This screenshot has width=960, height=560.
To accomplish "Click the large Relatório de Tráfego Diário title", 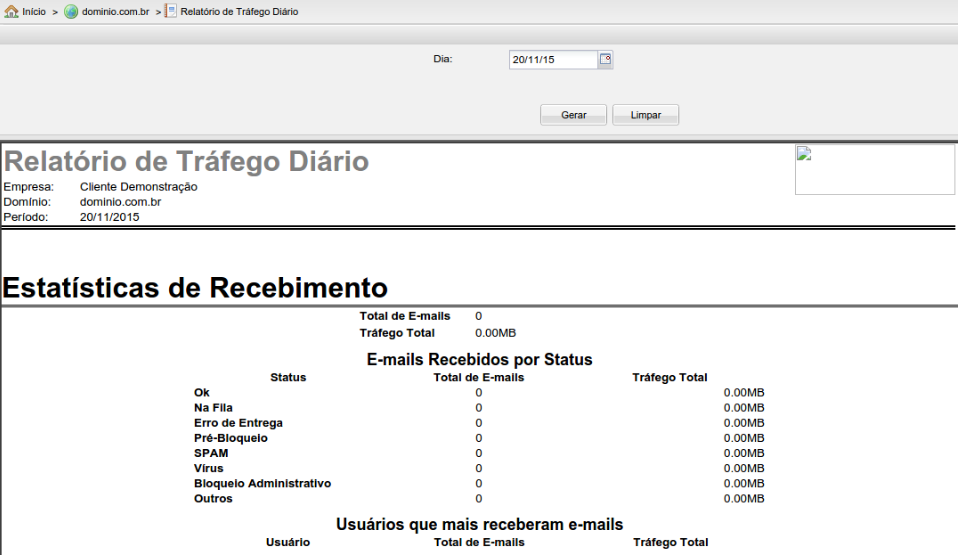I will tap(187, 161).
